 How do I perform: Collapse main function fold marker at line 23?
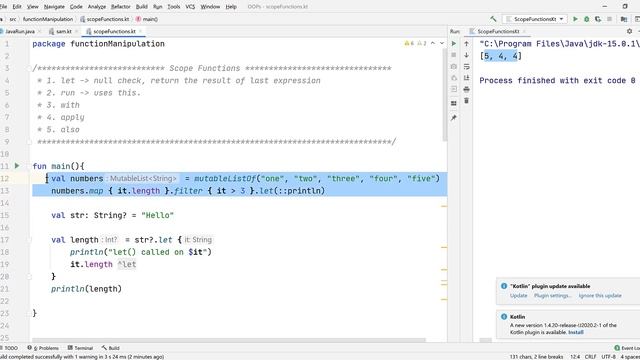29,313
